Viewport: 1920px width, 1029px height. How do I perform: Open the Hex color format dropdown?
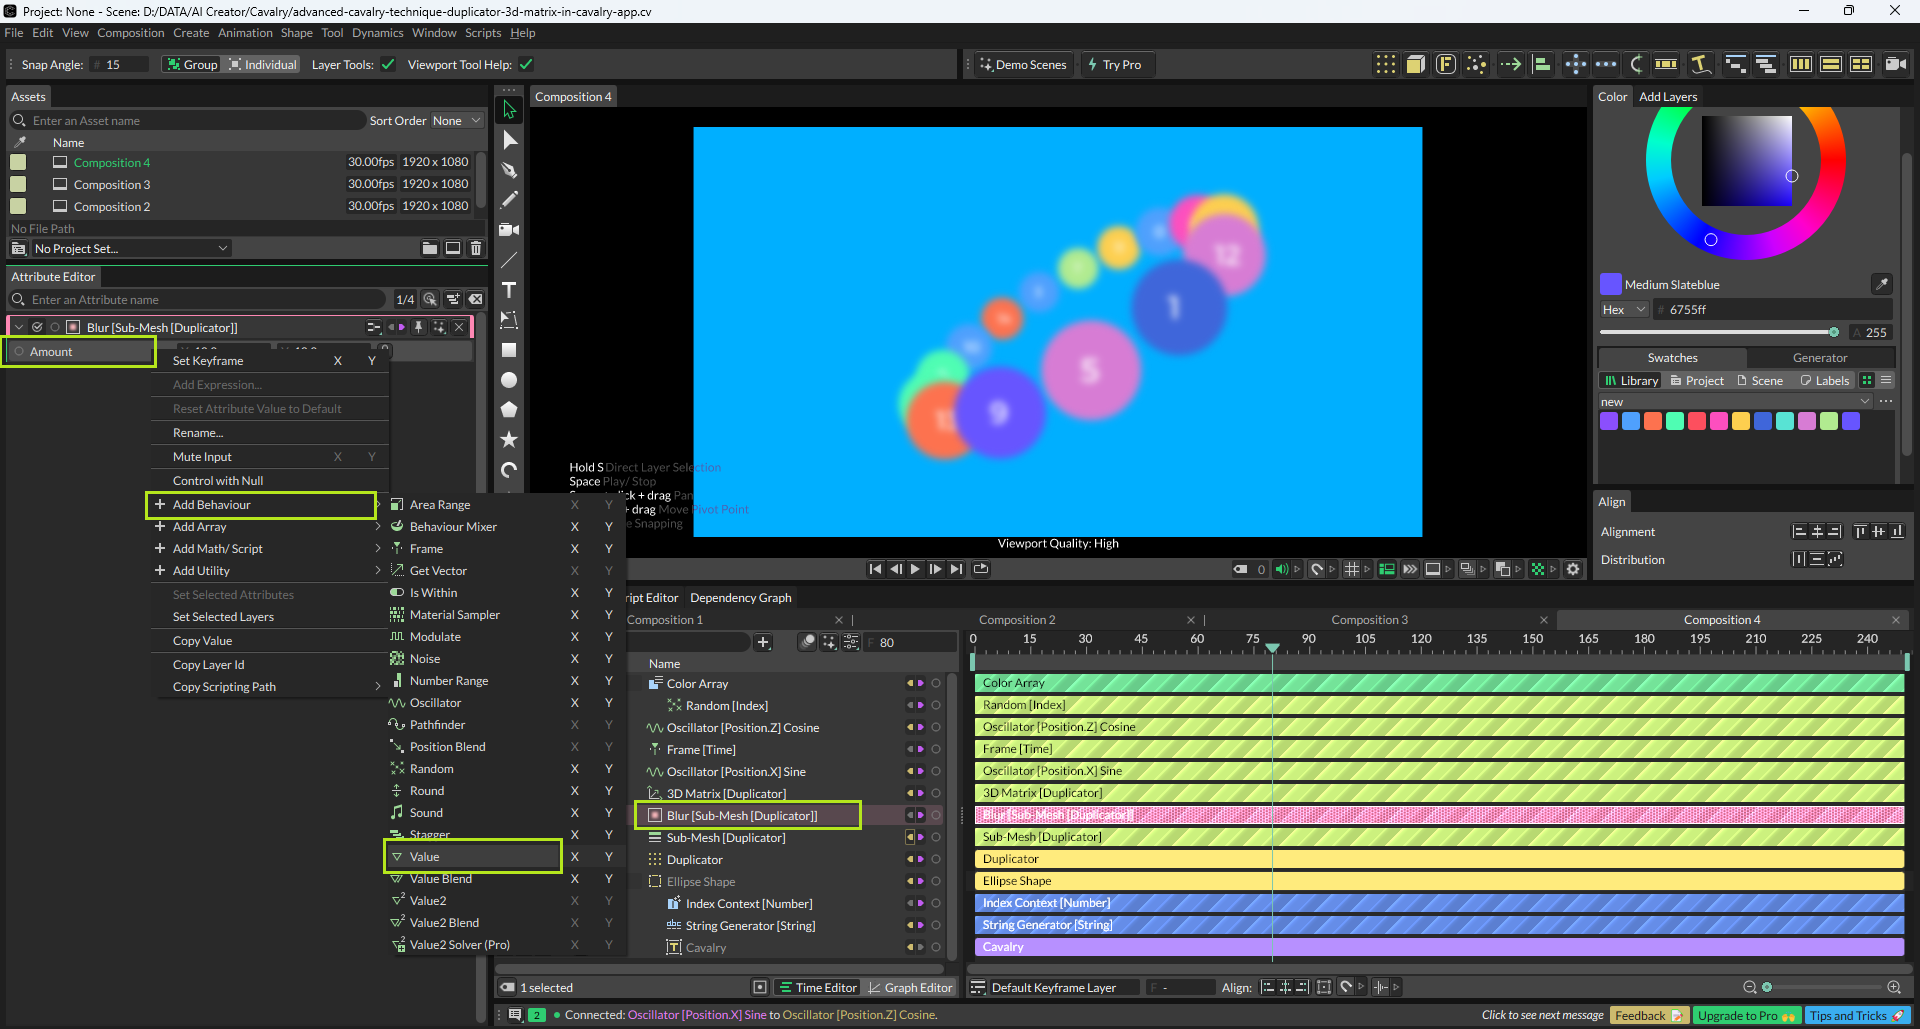coord(1623,310)
